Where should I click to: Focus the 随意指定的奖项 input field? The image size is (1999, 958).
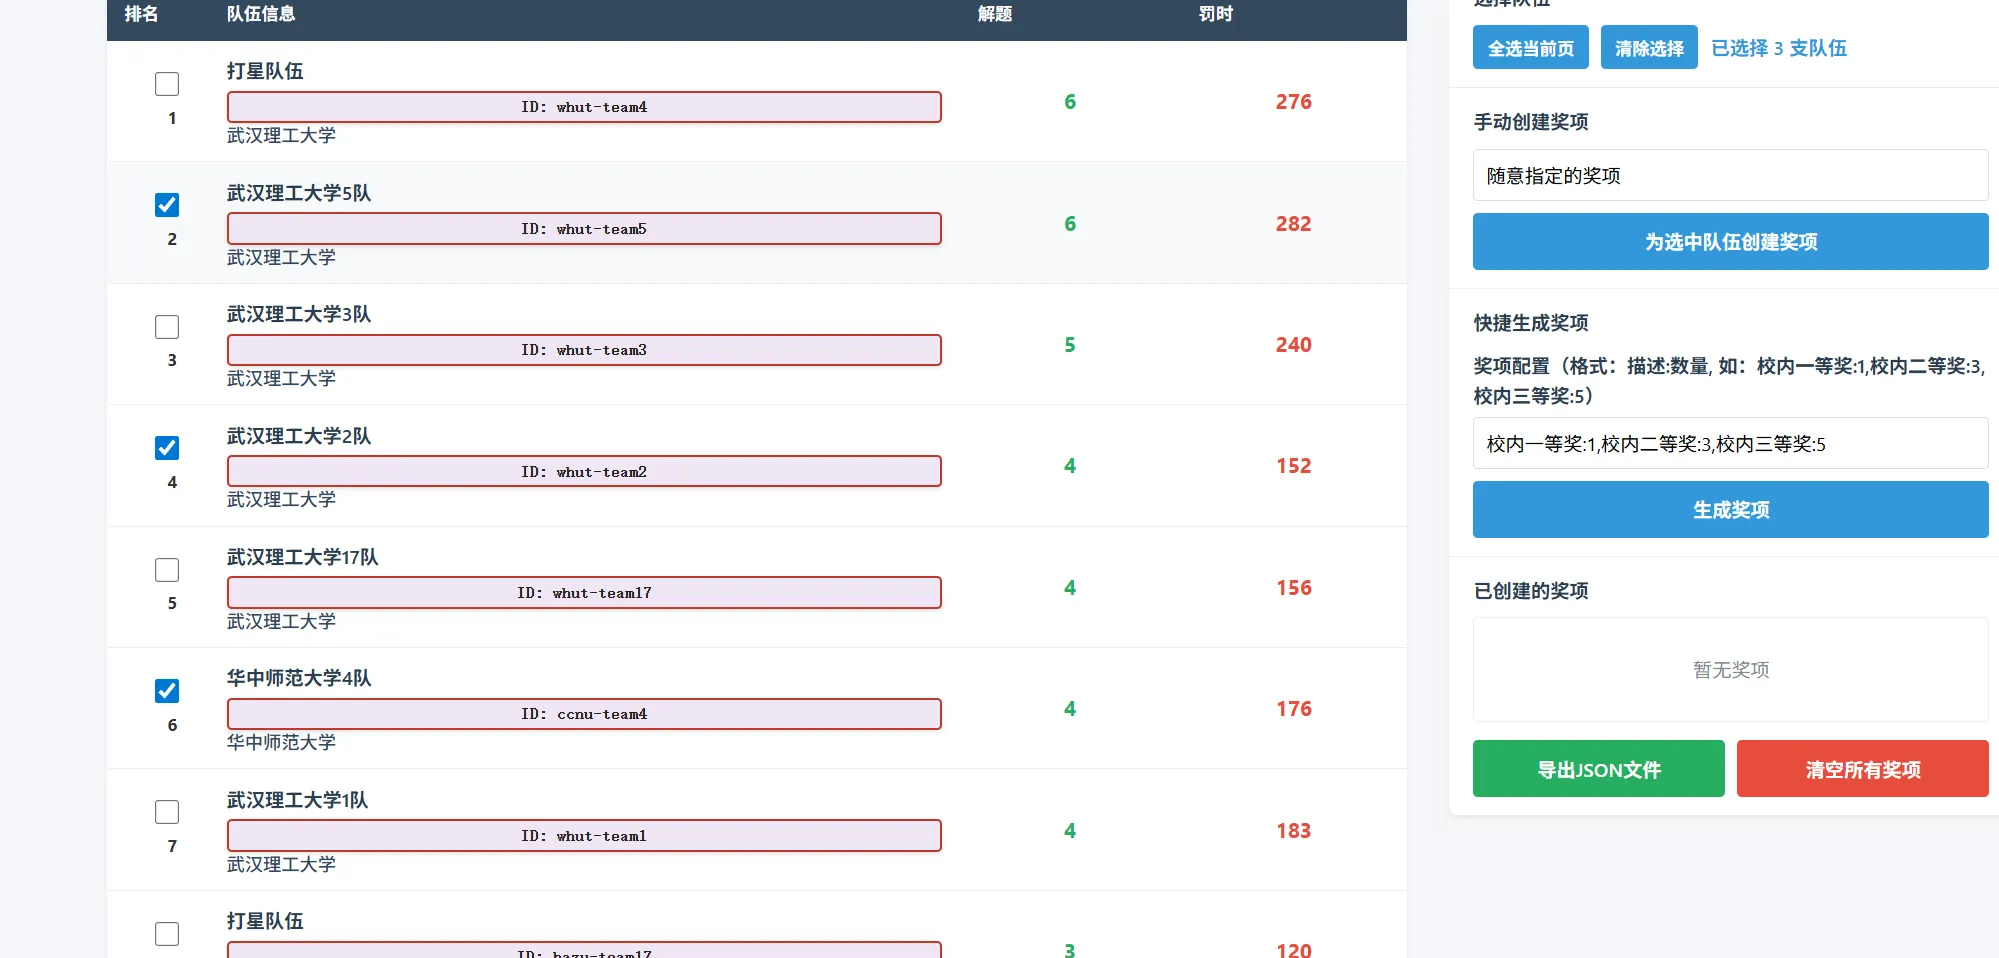pyautogui.click(x=1730, y=176)
